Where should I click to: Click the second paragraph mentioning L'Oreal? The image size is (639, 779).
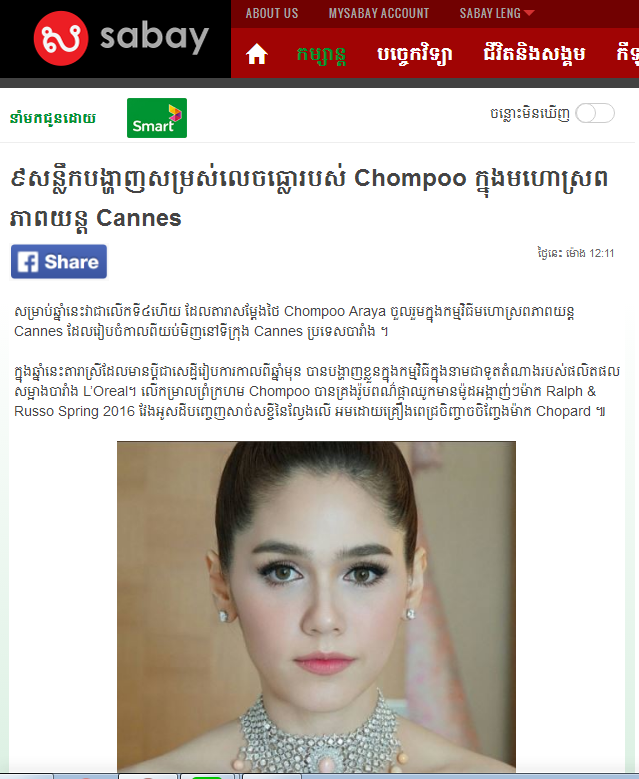point(317,391)
